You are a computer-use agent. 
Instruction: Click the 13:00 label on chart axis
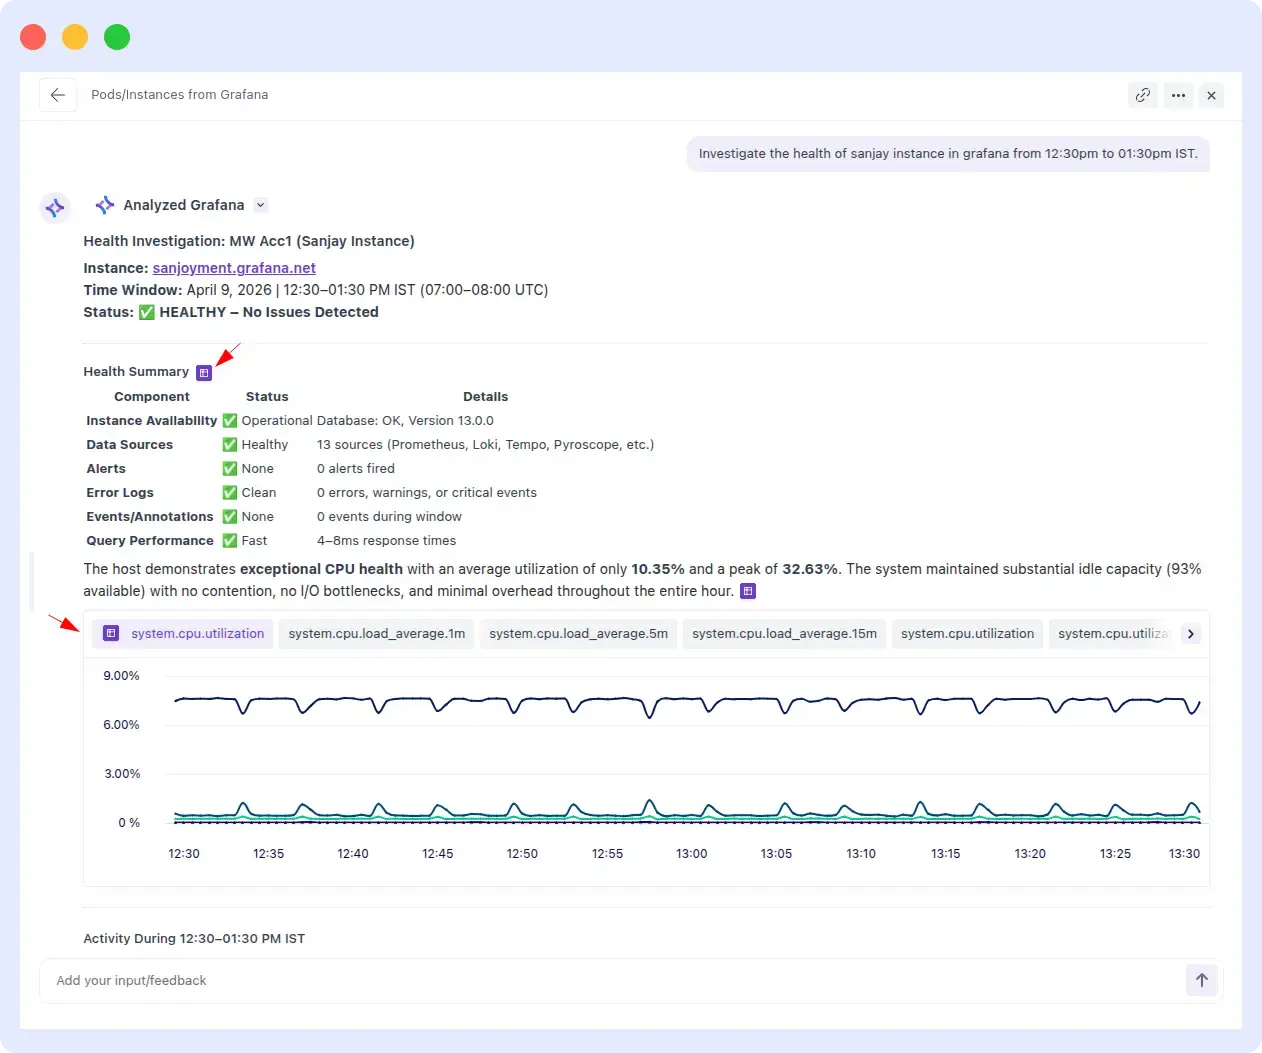click(x=692, y=854)
